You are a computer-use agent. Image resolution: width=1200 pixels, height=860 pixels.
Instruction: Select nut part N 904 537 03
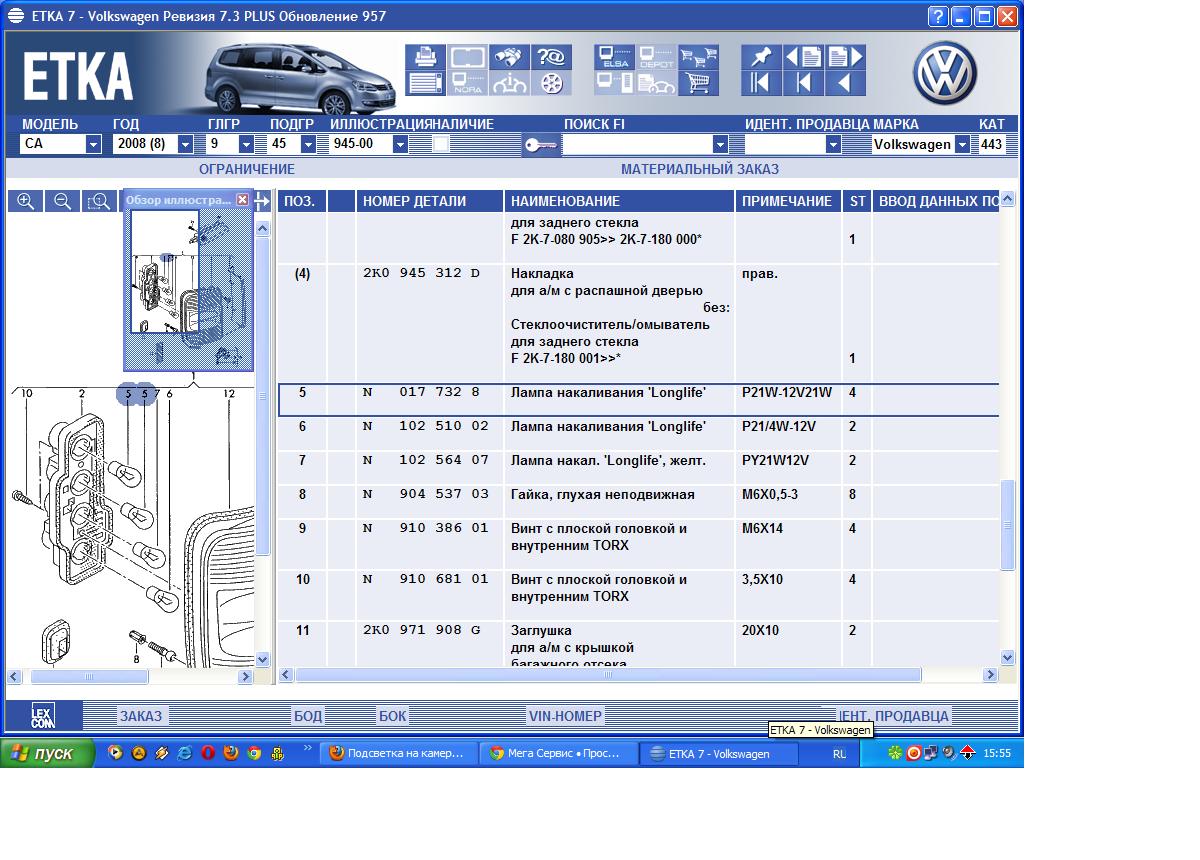(638, 502)
